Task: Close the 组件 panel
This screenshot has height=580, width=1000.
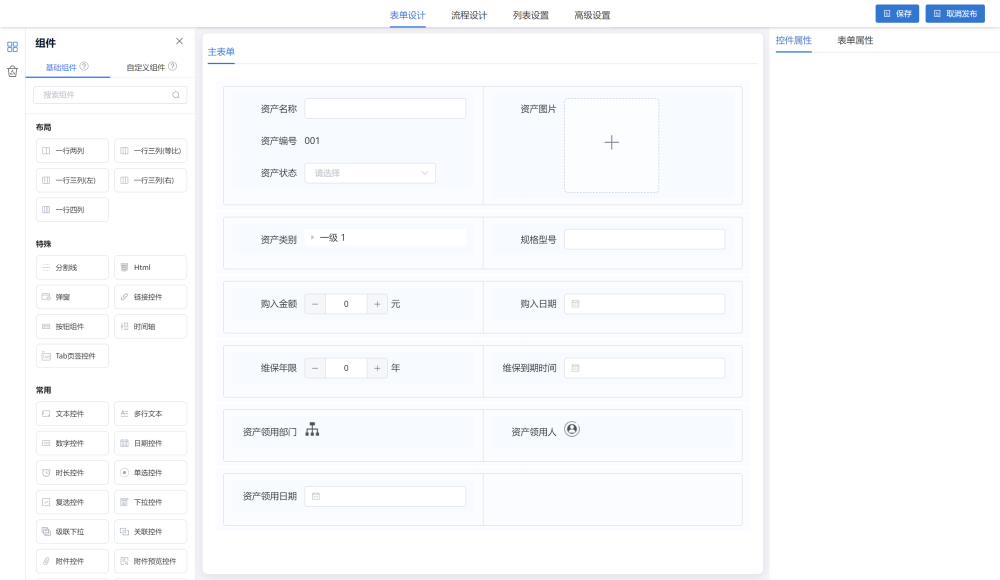Action: 179,42
